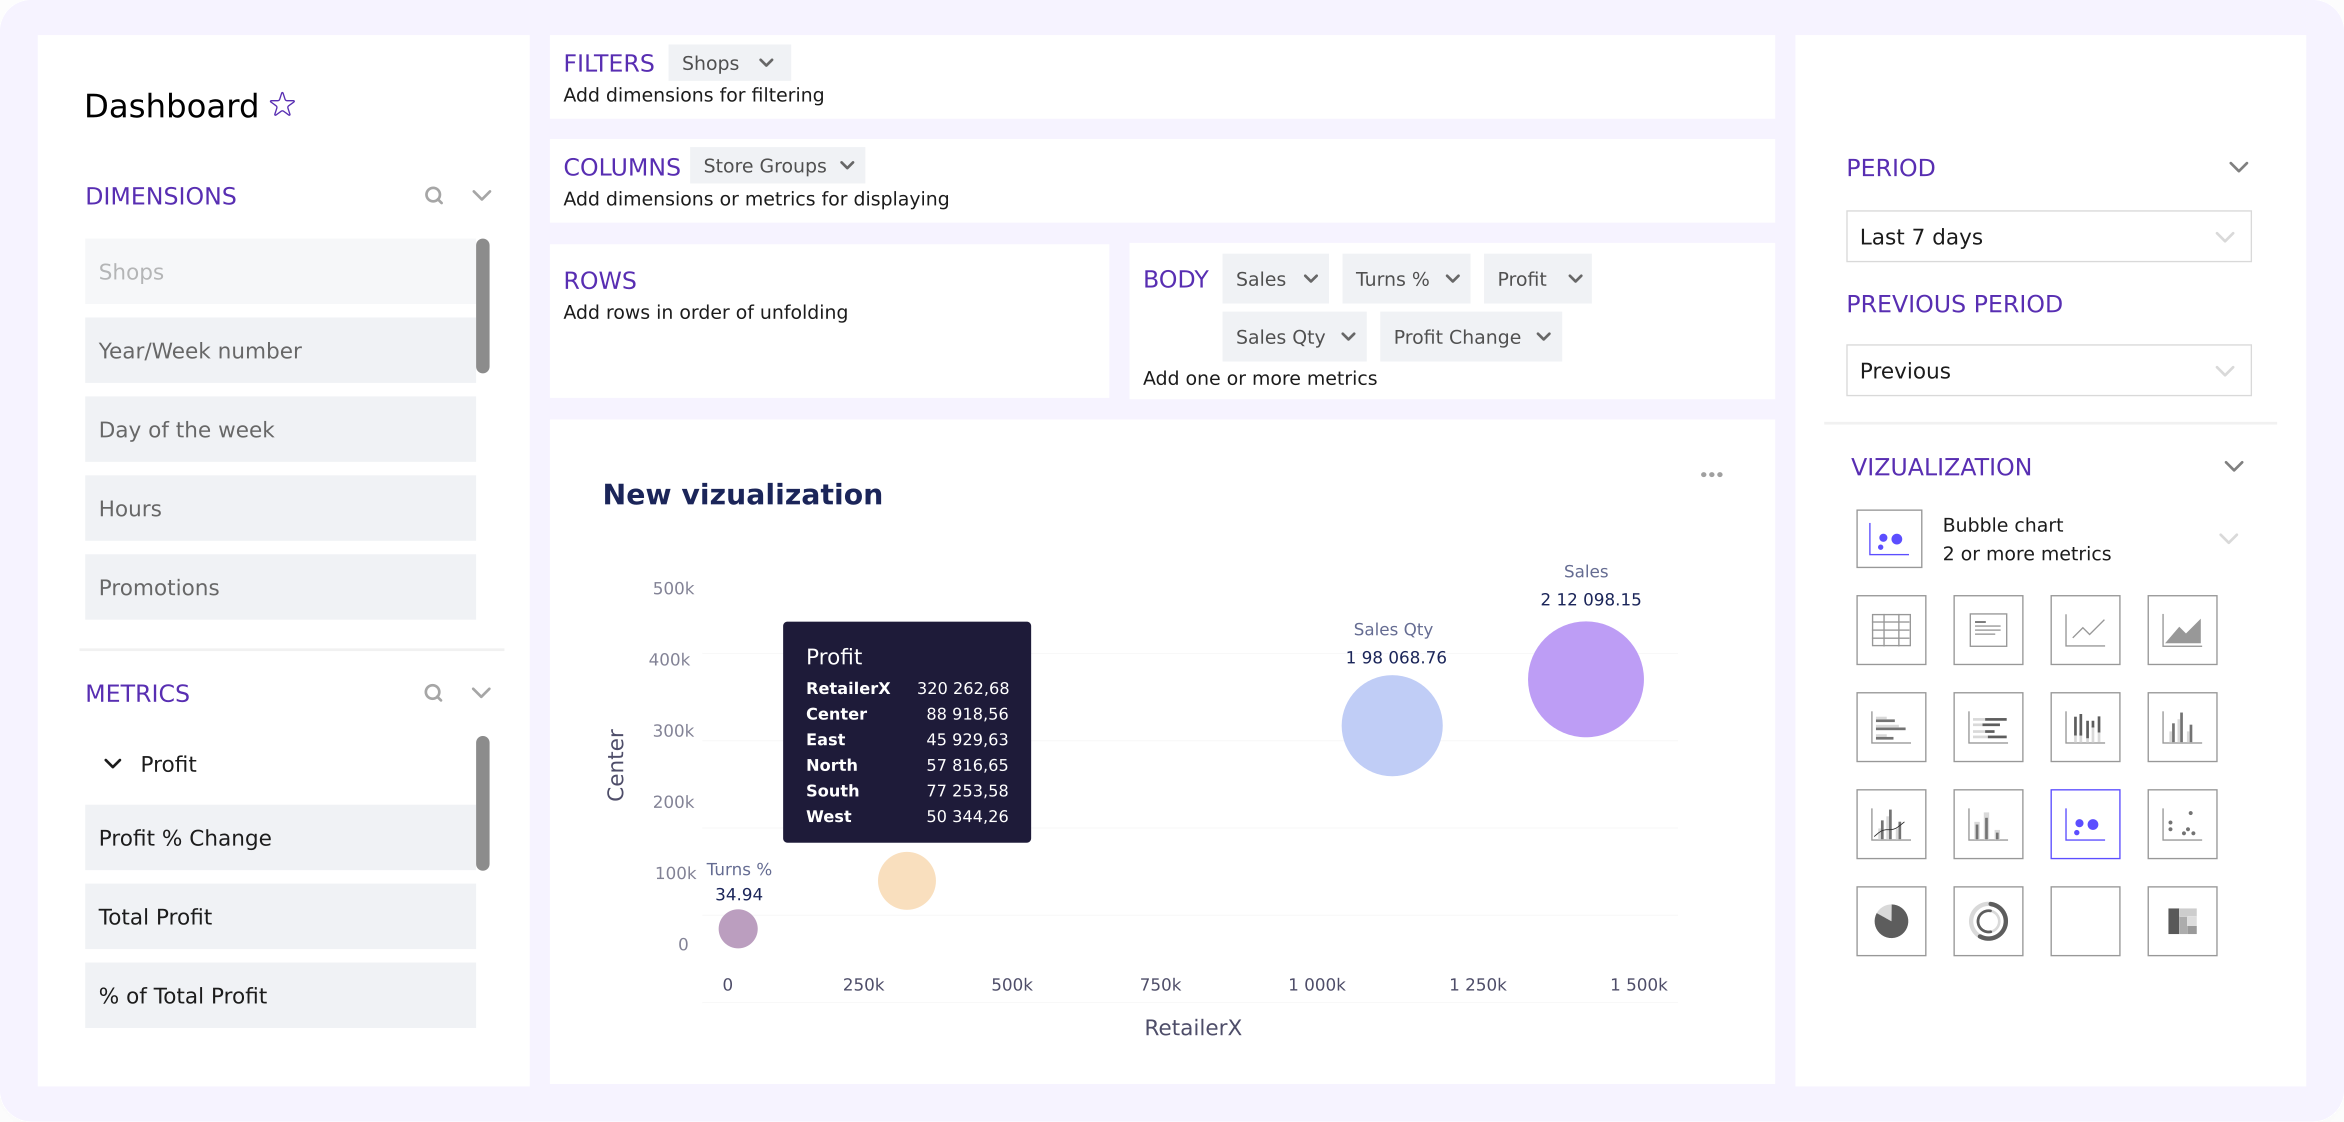Select the Promotions dimension

tap(280, 588)
